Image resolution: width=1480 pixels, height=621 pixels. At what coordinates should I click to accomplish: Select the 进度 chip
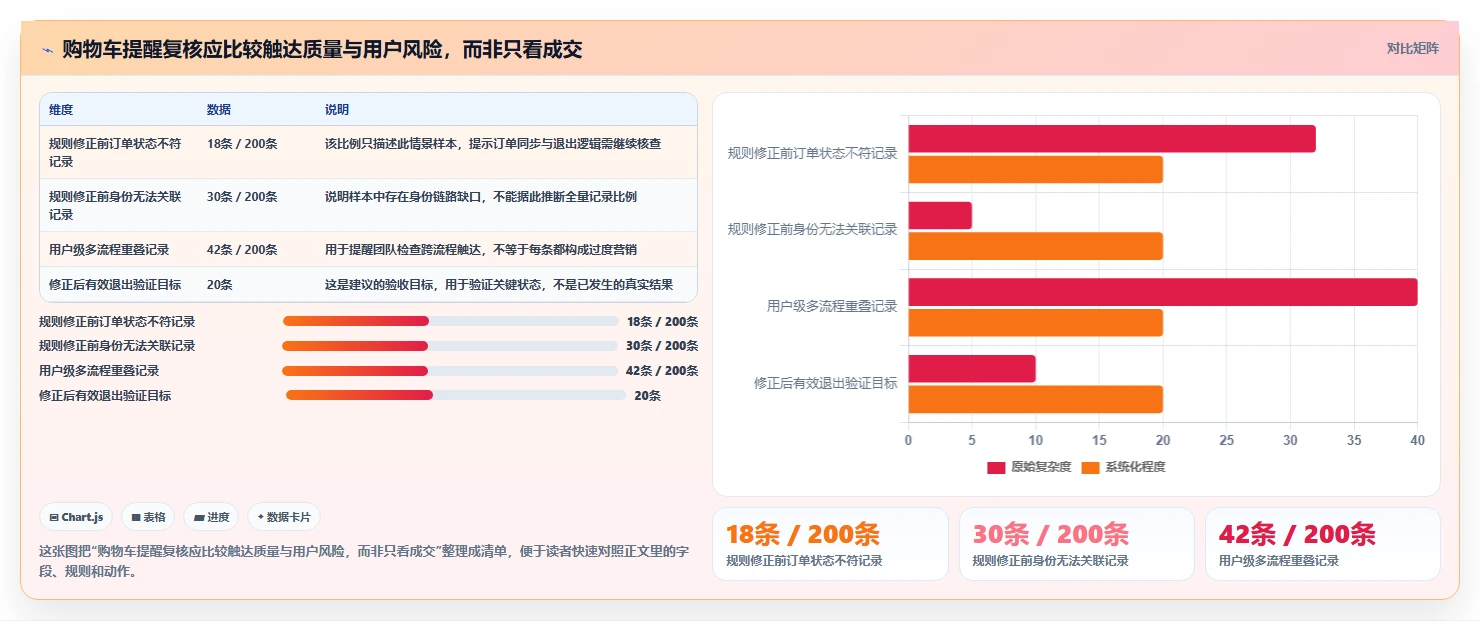[x=211, y=517]
